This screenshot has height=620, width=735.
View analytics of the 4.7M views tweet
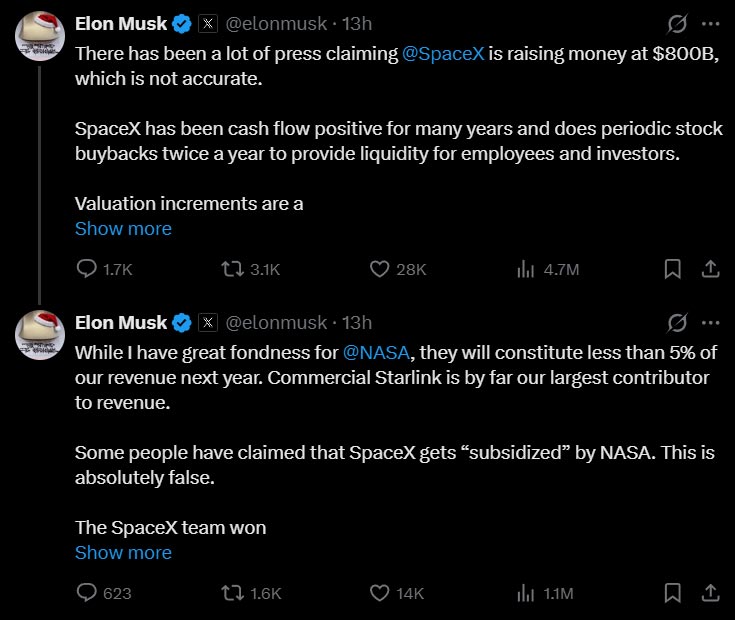[525, 269]
